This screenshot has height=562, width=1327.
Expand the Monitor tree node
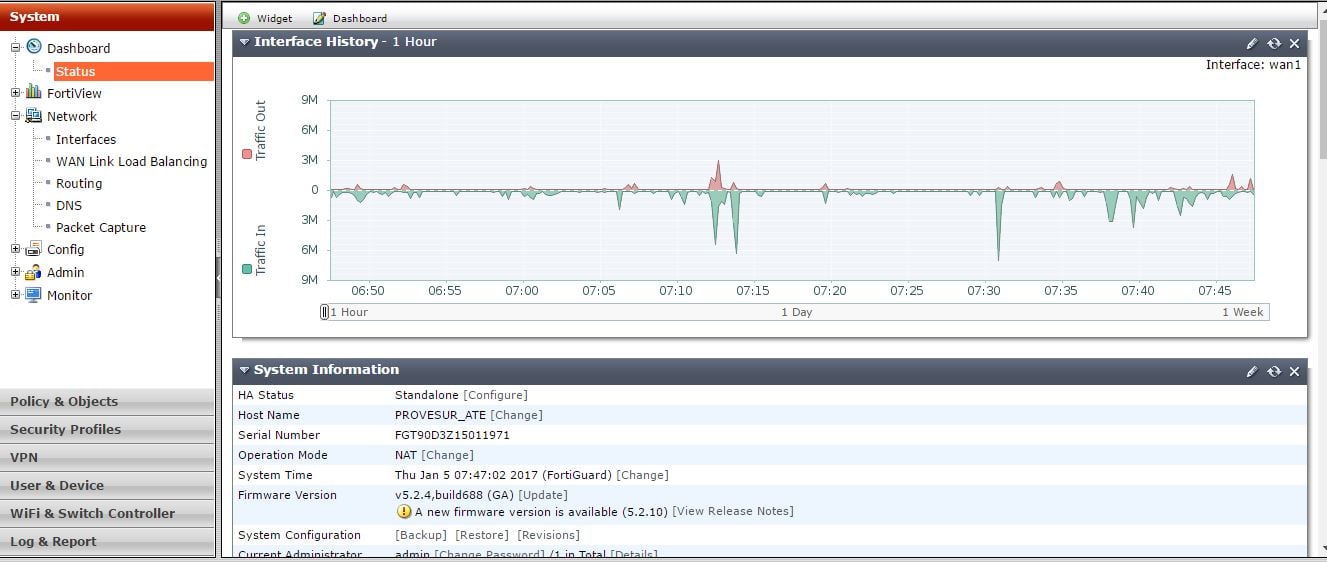(15, 295)
